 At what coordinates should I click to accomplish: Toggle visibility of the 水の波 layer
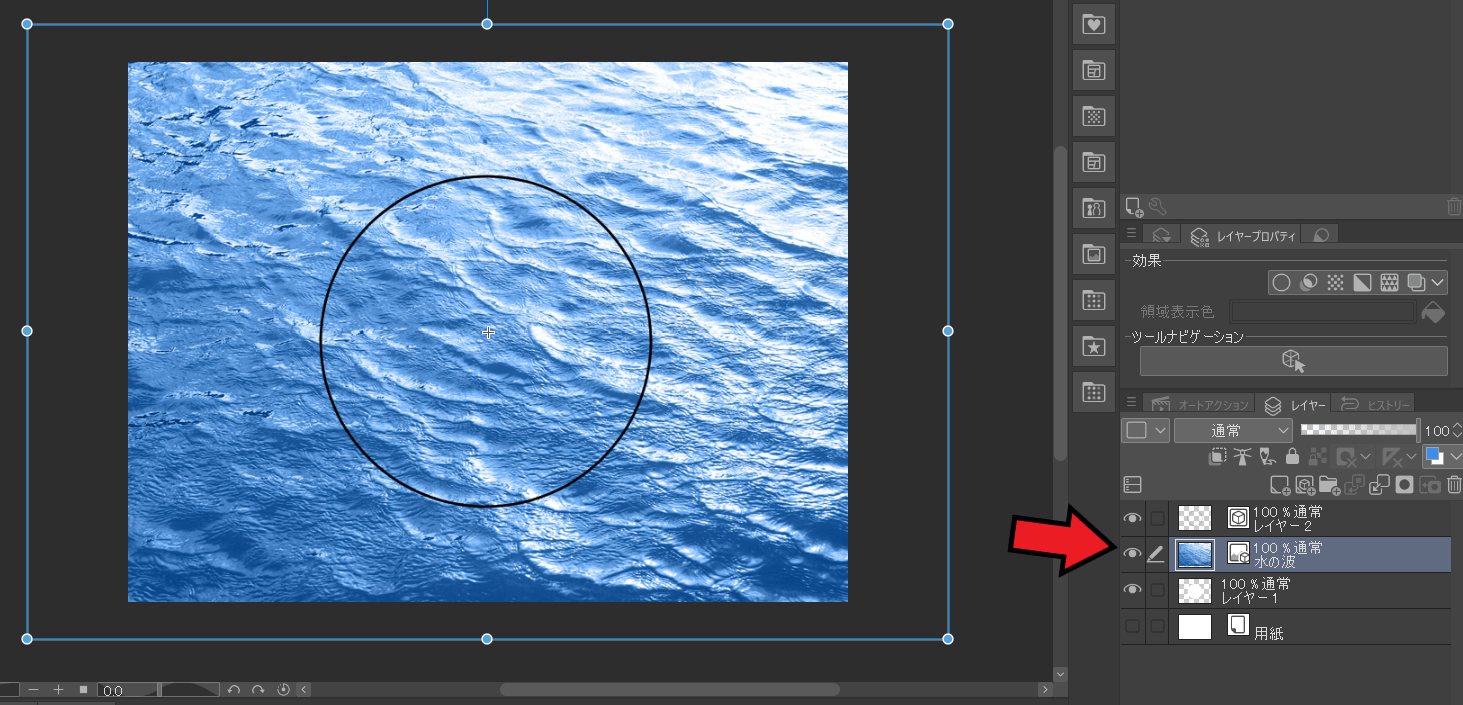coord(1133,554)
